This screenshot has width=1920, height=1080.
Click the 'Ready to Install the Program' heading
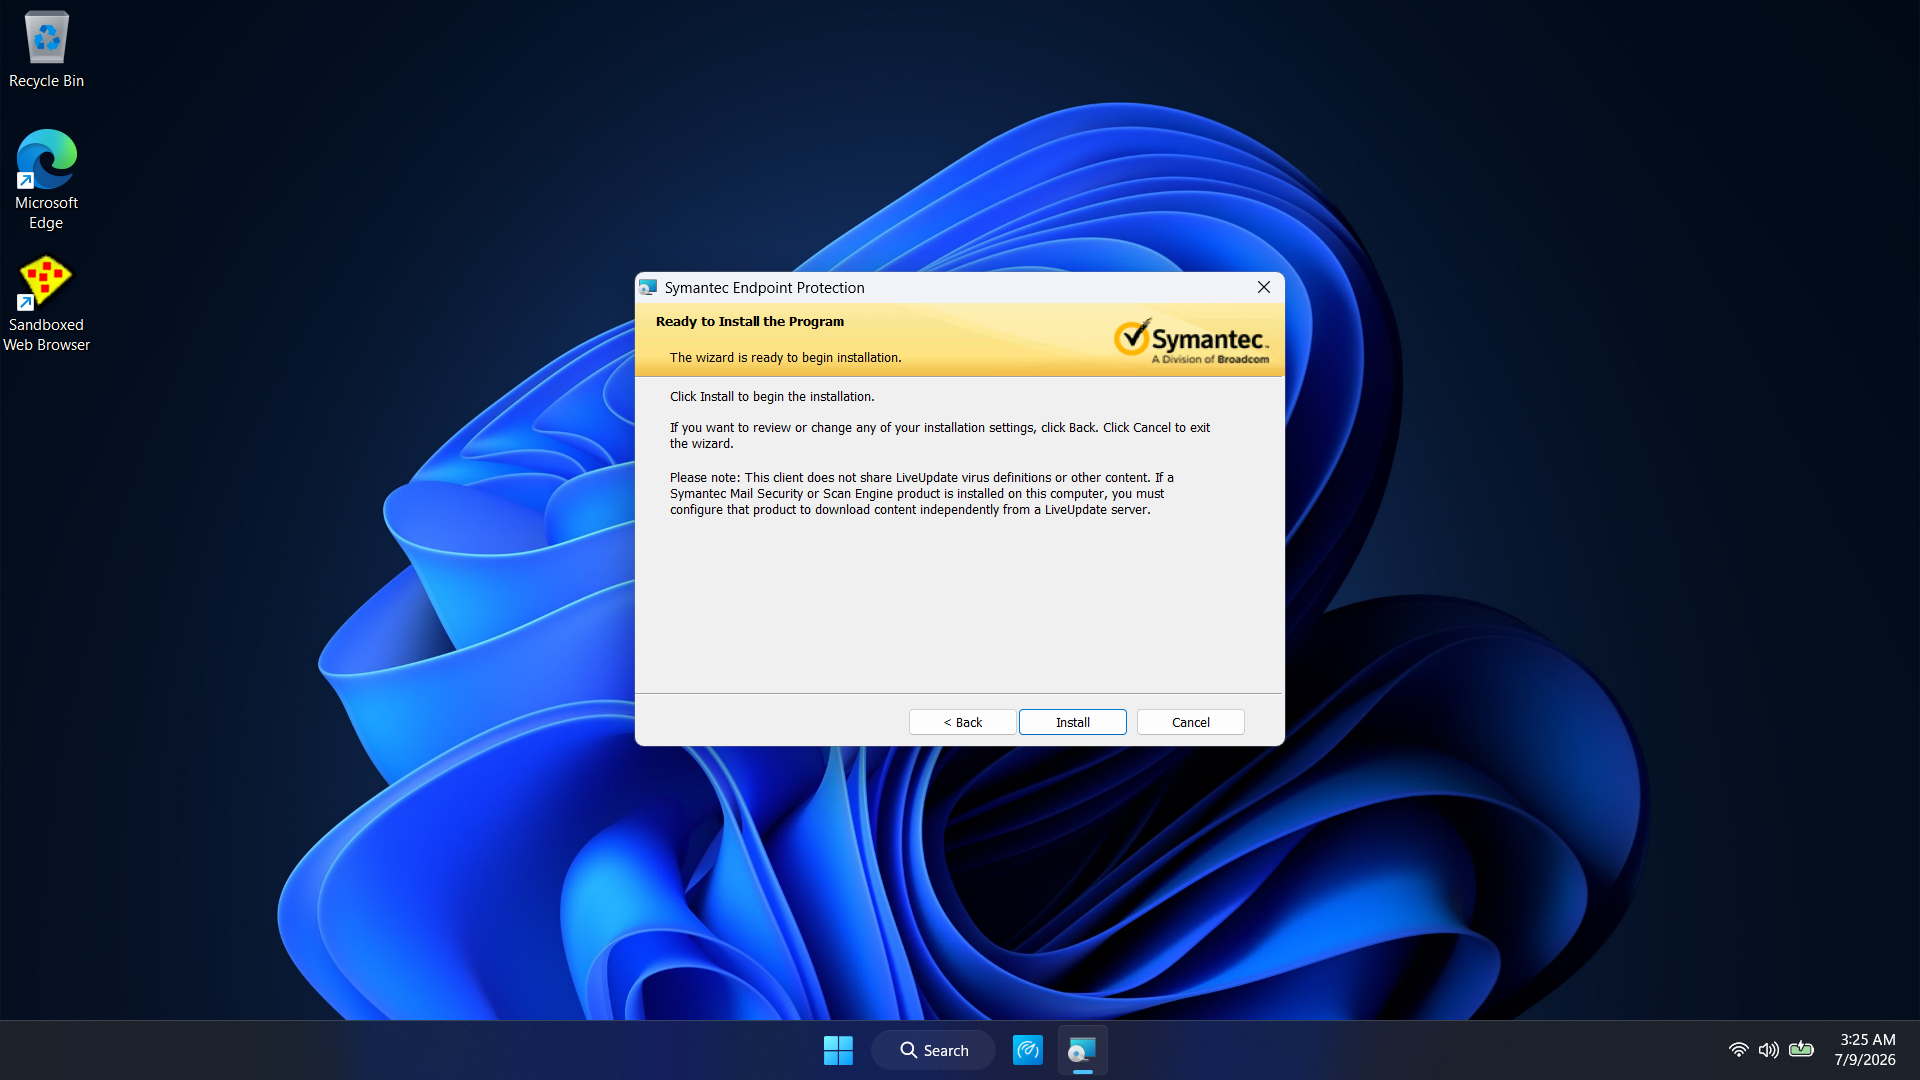[750, 321]
